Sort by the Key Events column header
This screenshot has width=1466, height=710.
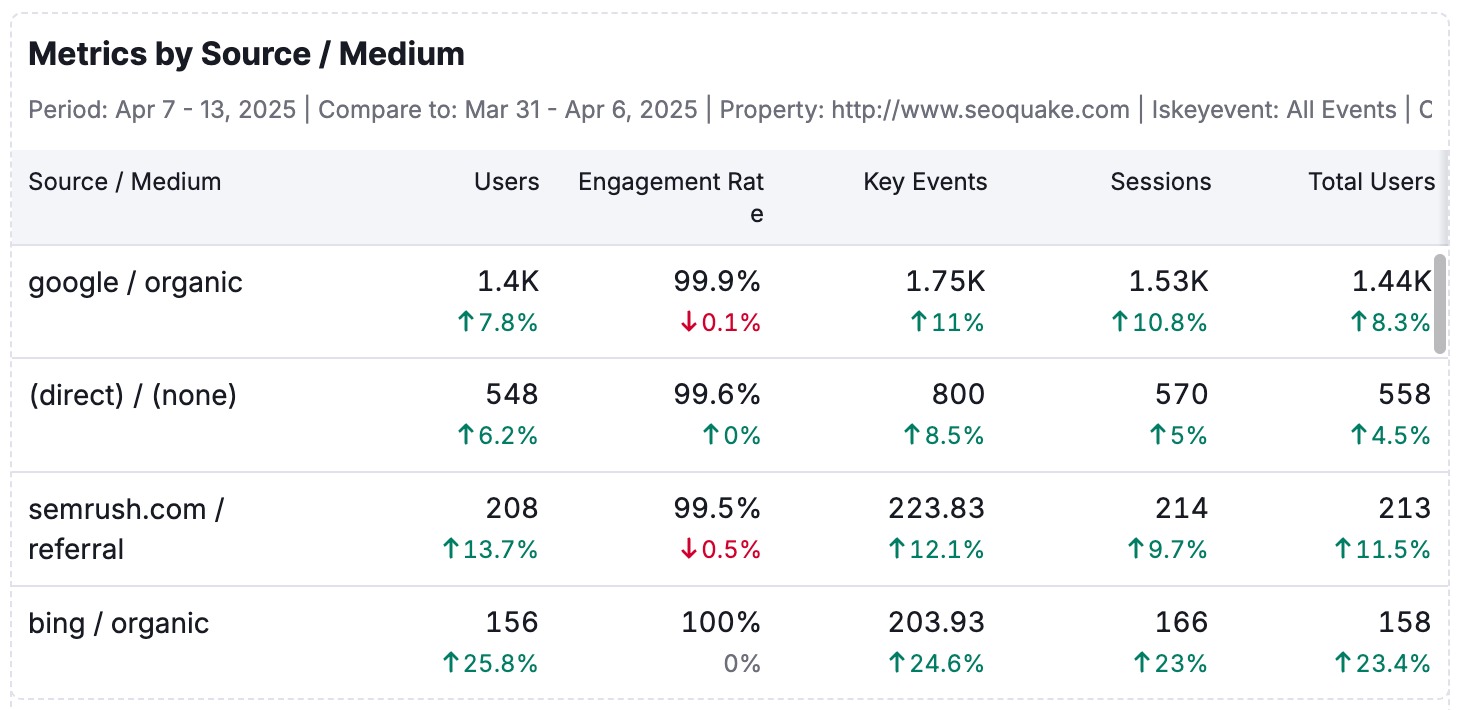924,182
